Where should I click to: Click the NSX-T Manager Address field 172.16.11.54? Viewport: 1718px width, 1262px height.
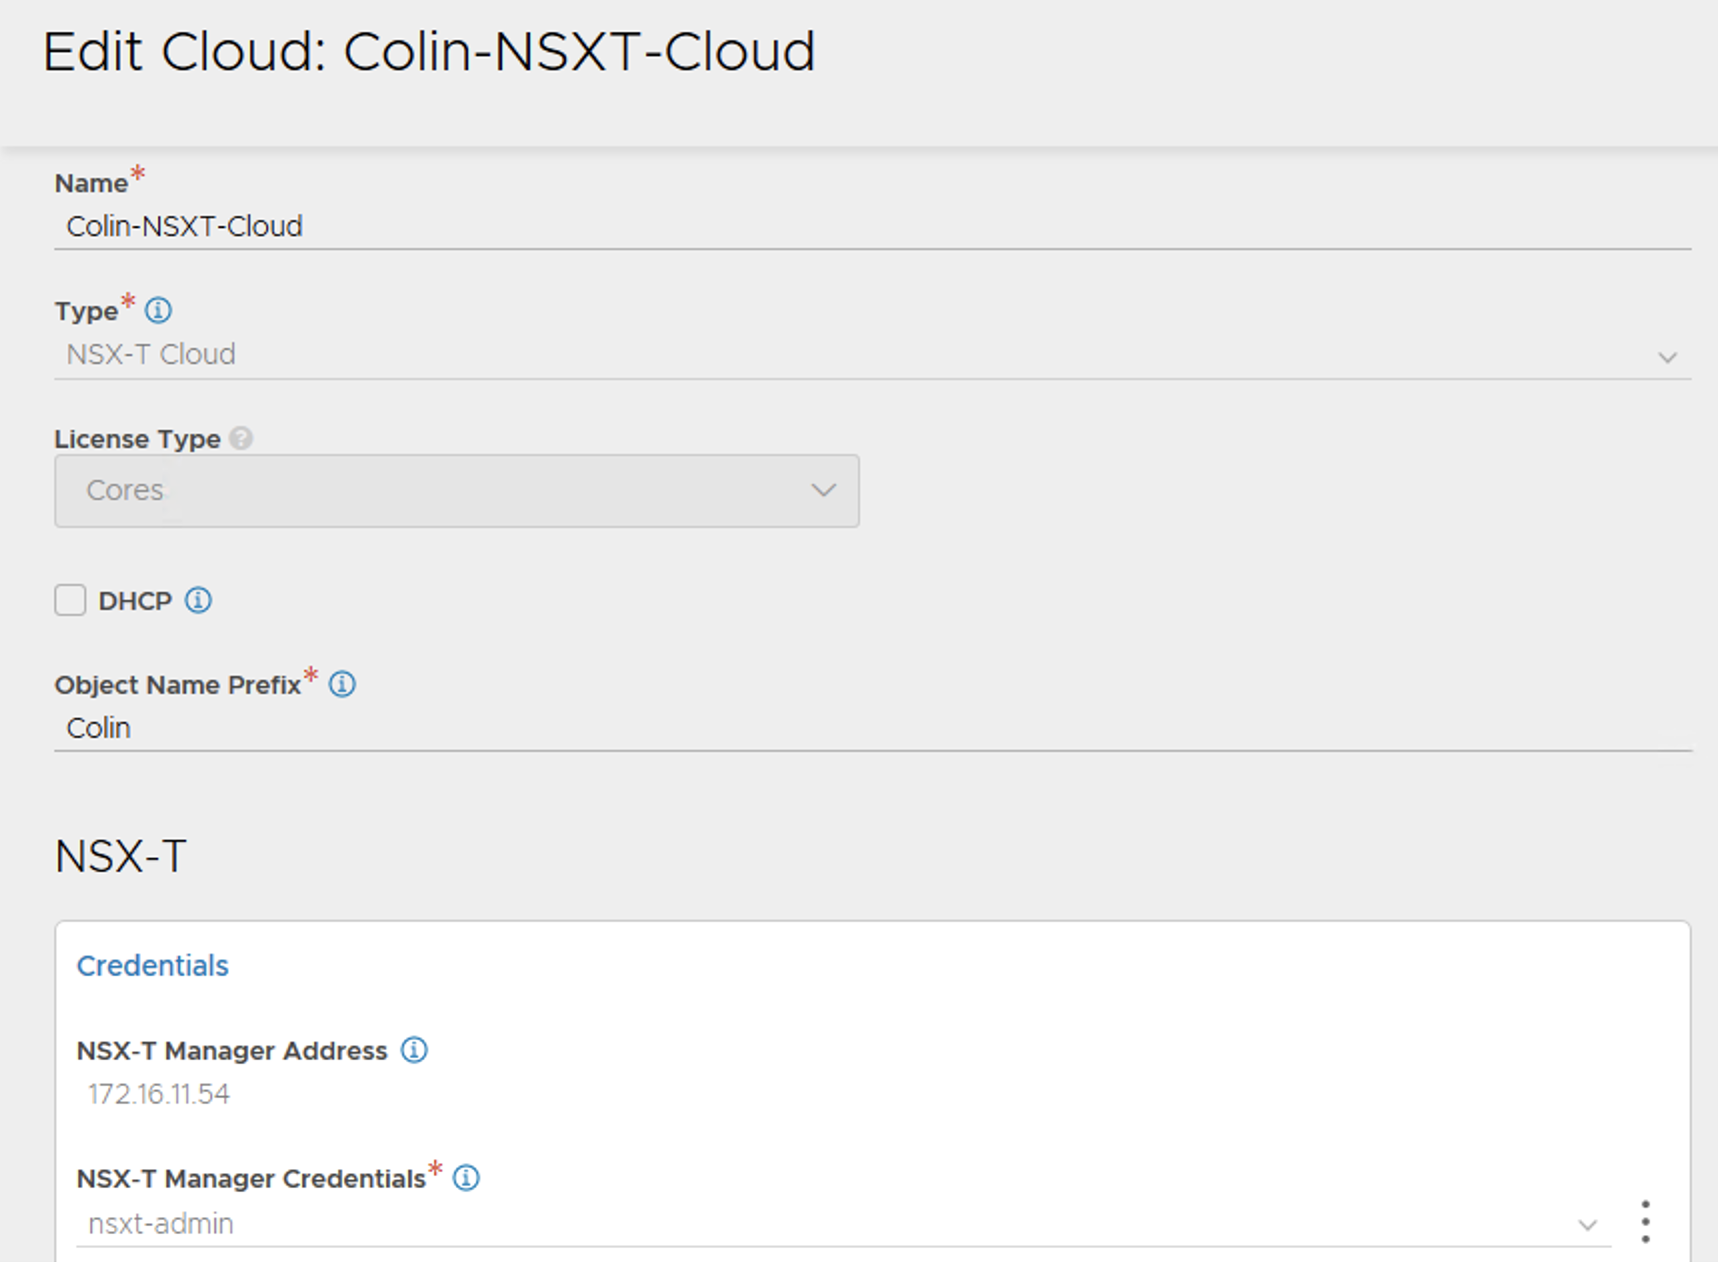tap(159, 1094)
